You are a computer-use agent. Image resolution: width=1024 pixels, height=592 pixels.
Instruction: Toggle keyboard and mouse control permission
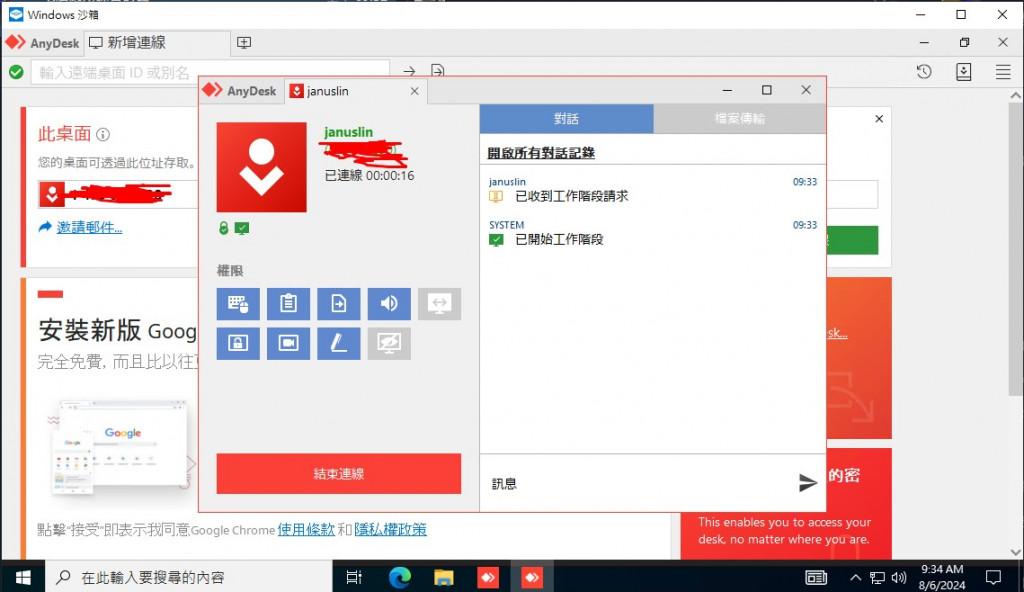pos(238,303)
